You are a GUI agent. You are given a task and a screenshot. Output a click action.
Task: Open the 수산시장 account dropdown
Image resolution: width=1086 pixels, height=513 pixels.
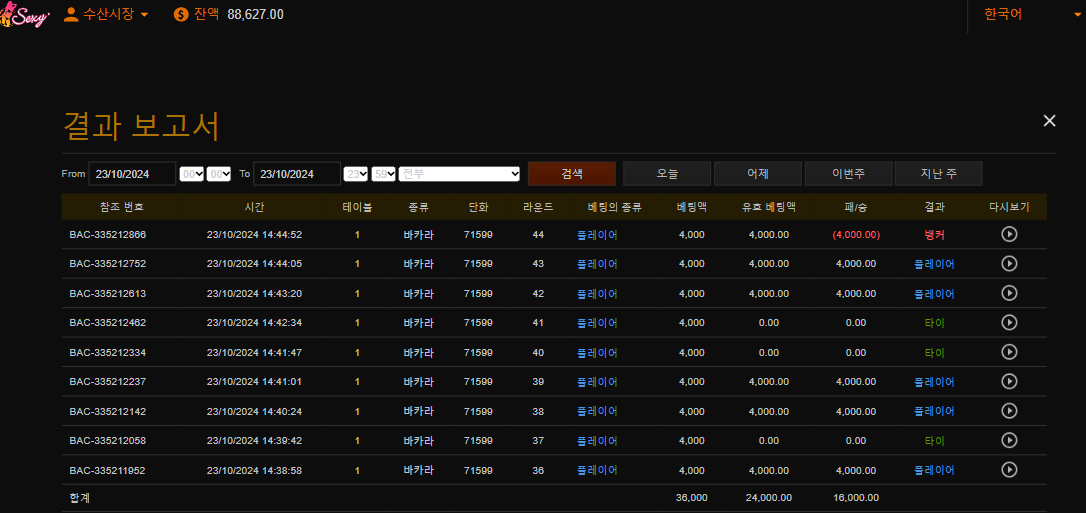tap(106, 14)
